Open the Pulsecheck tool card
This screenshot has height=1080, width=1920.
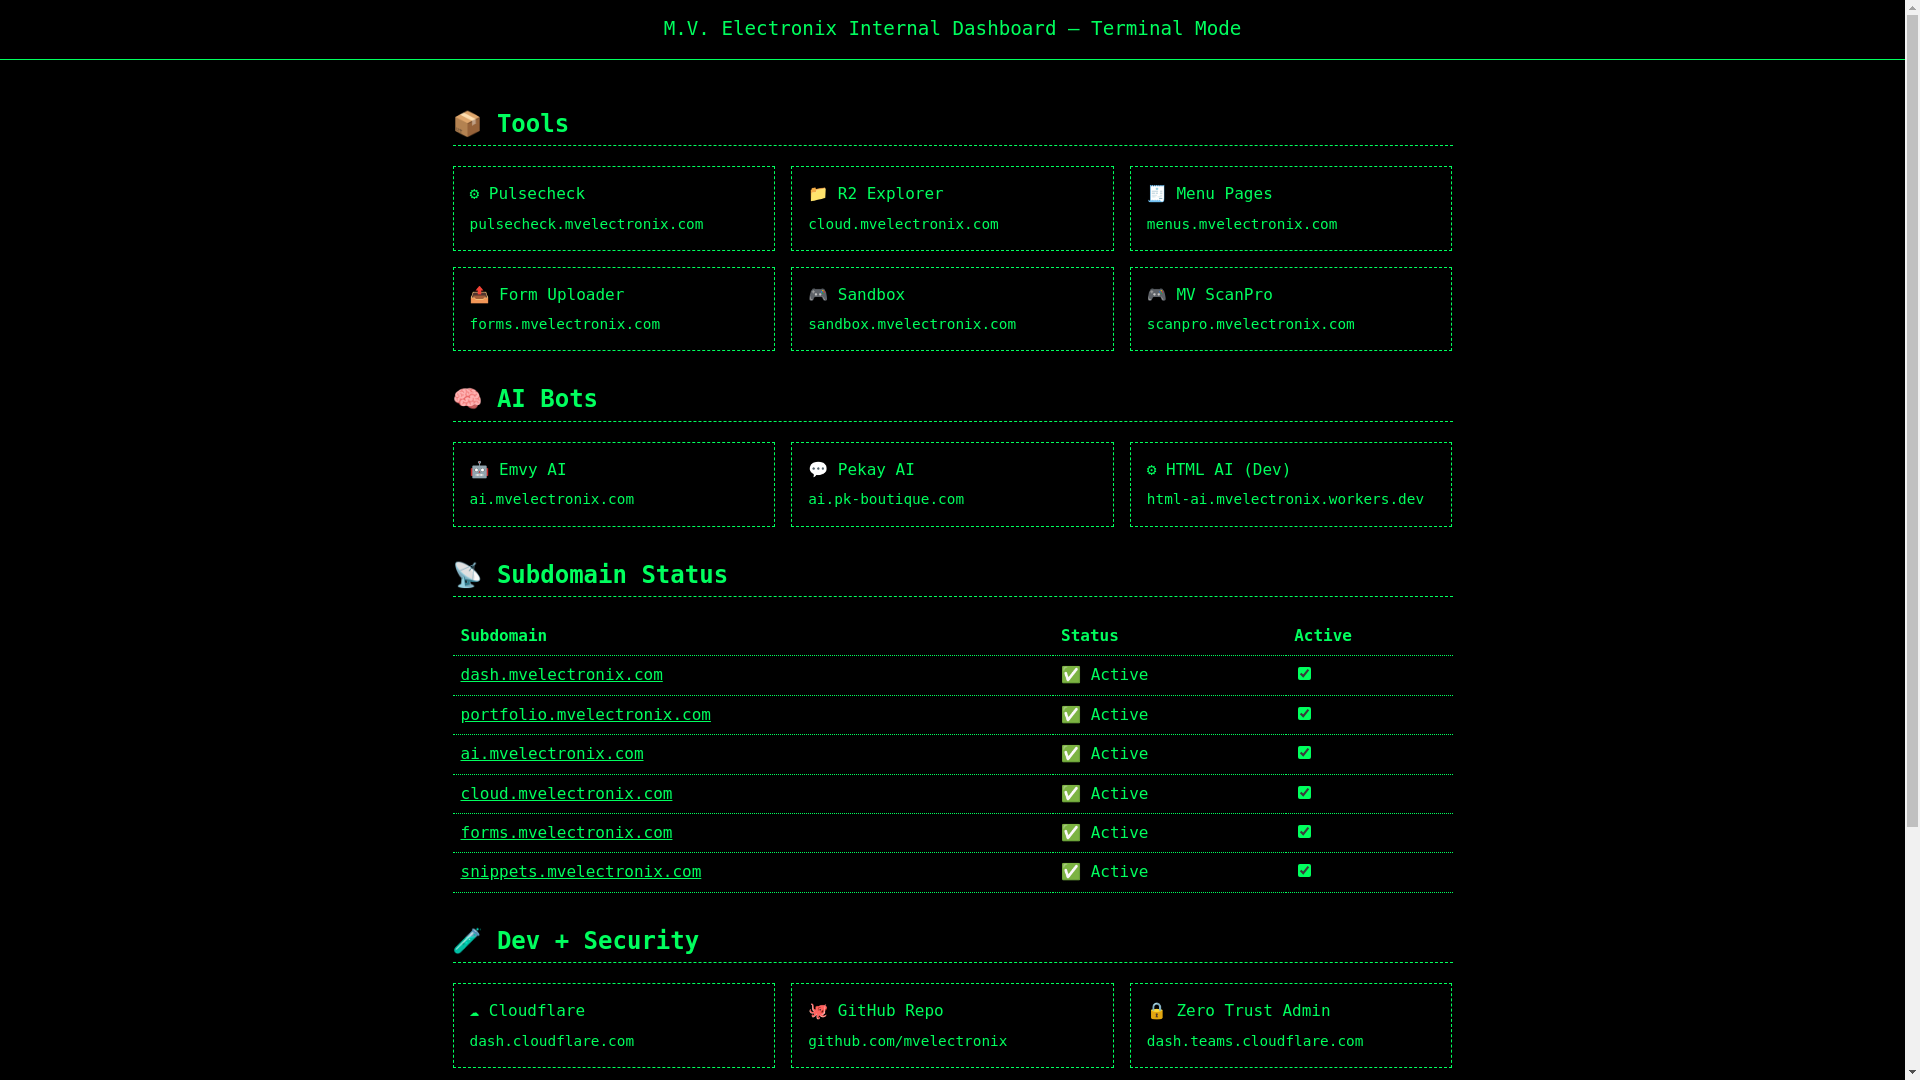[613, 208]
